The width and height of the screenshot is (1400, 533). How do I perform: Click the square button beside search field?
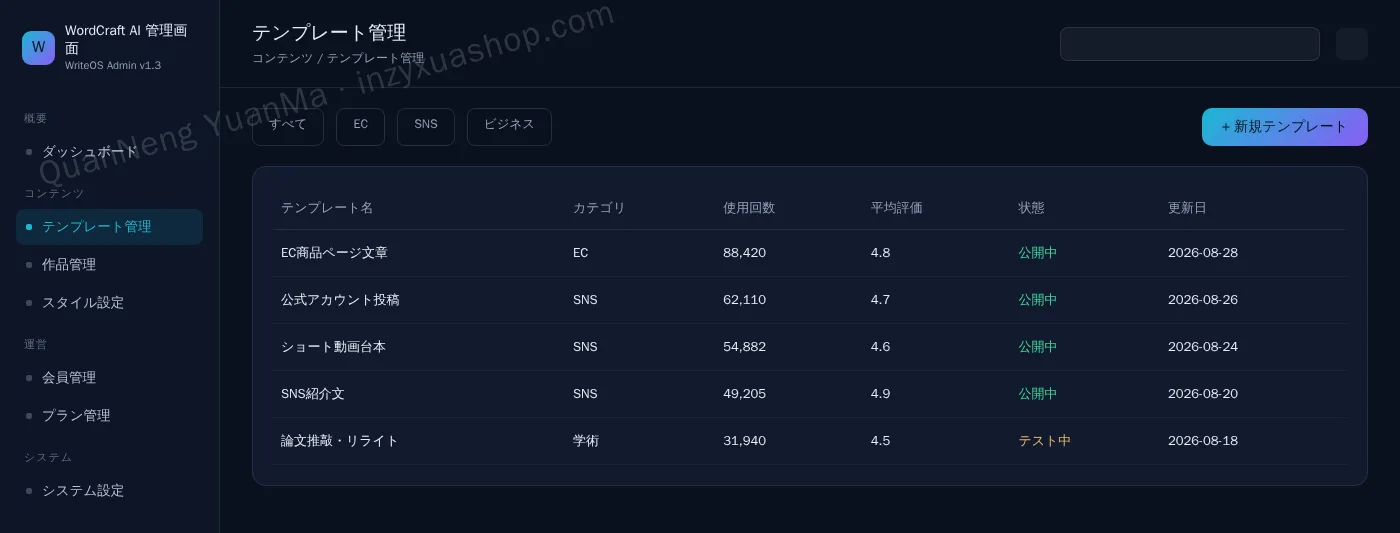[1352, 44]
